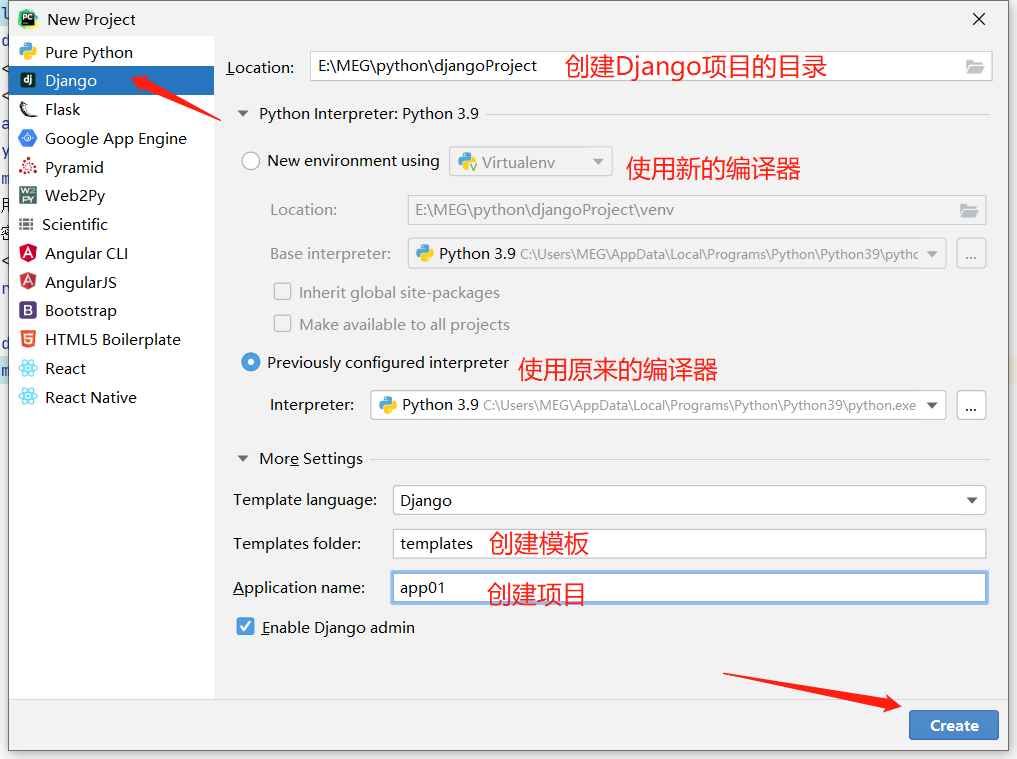This screenshot has height=759, width=1017.
Task: Toggle Inherit global site-packages checkbox
Action: tap(282, 292)
